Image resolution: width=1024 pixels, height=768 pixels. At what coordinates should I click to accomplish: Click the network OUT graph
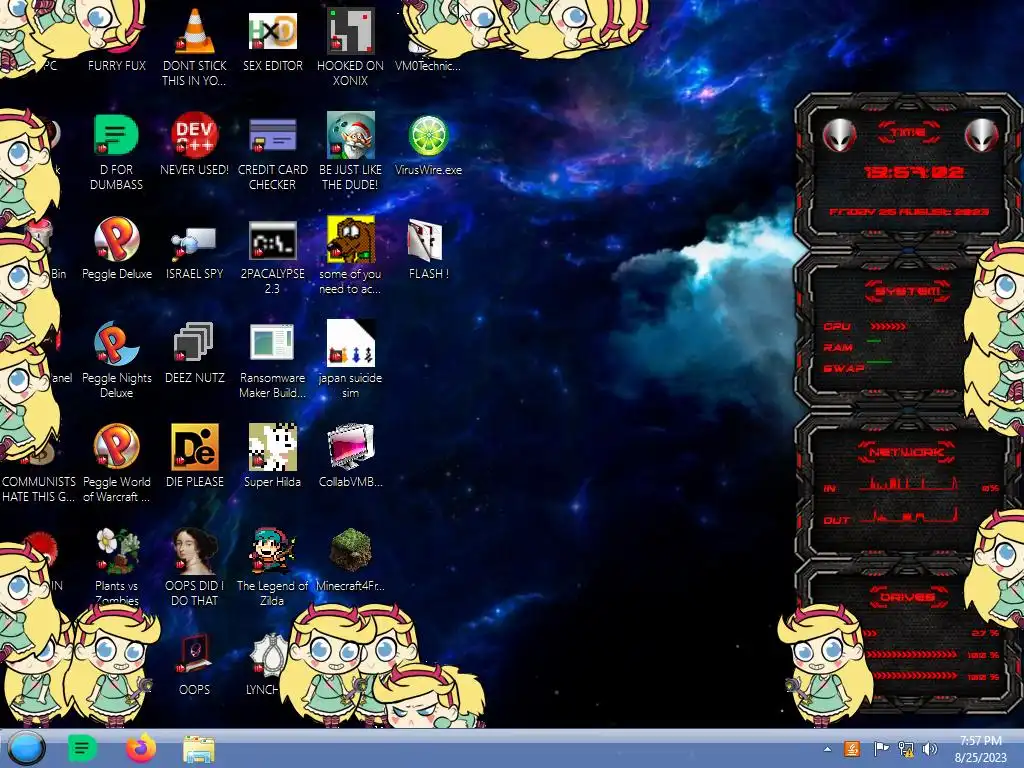tap(908, 517)
